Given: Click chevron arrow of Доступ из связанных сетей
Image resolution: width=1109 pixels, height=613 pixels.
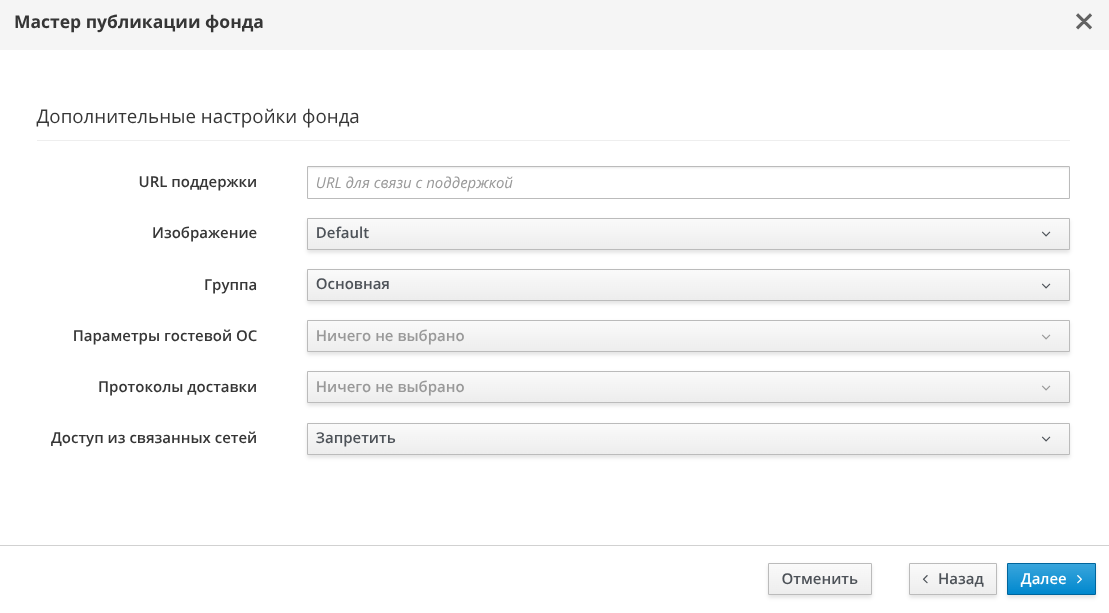Looking at the screenshot, I should [1046, 439].
